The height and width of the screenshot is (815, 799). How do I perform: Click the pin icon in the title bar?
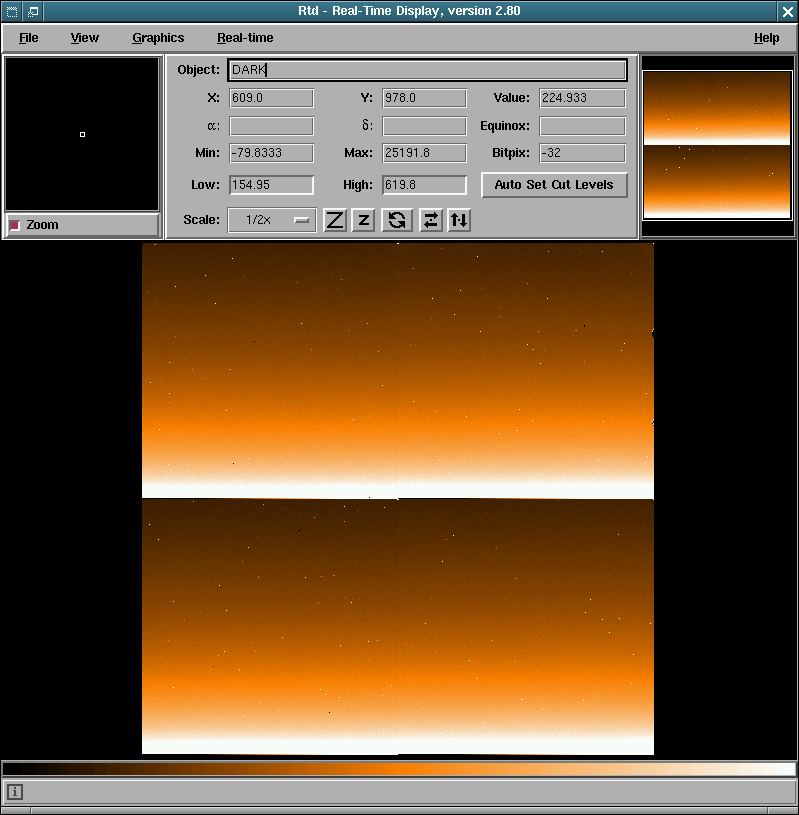click(32, 11)
